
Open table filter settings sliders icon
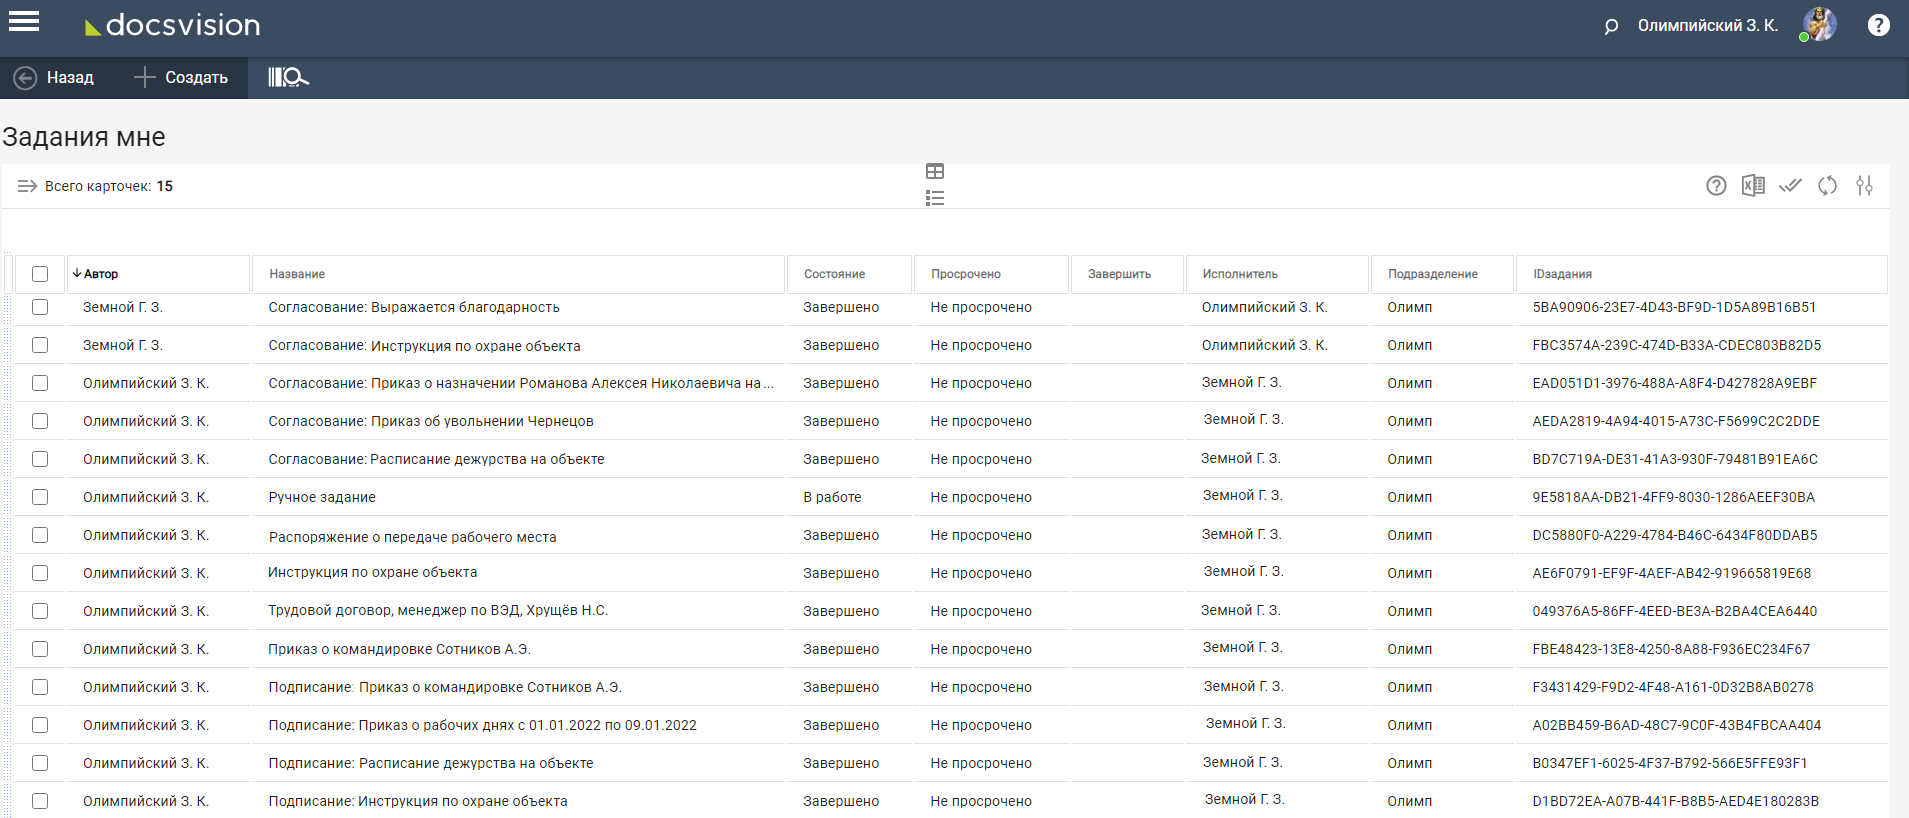tap(1864, 186)
